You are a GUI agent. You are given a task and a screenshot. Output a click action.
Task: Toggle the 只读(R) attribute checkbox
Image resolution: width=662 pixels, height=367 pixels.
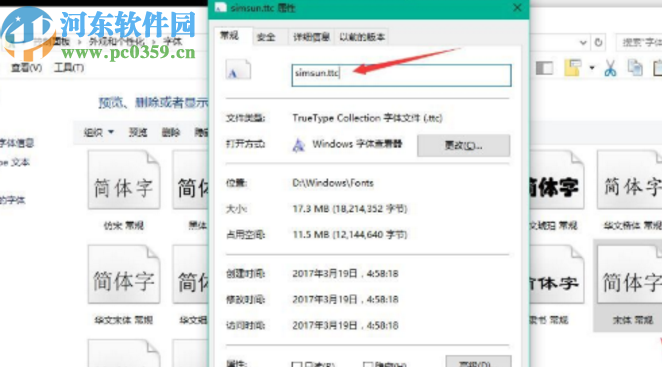point(297,364)
